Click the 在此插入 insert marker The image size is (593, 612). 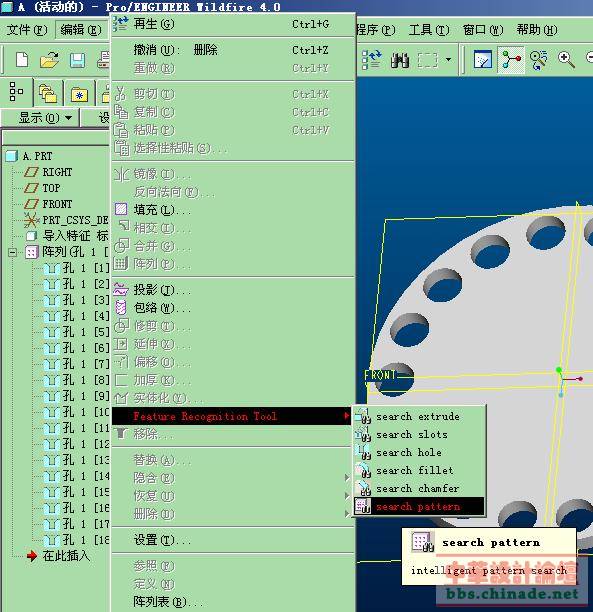point(59,556)
